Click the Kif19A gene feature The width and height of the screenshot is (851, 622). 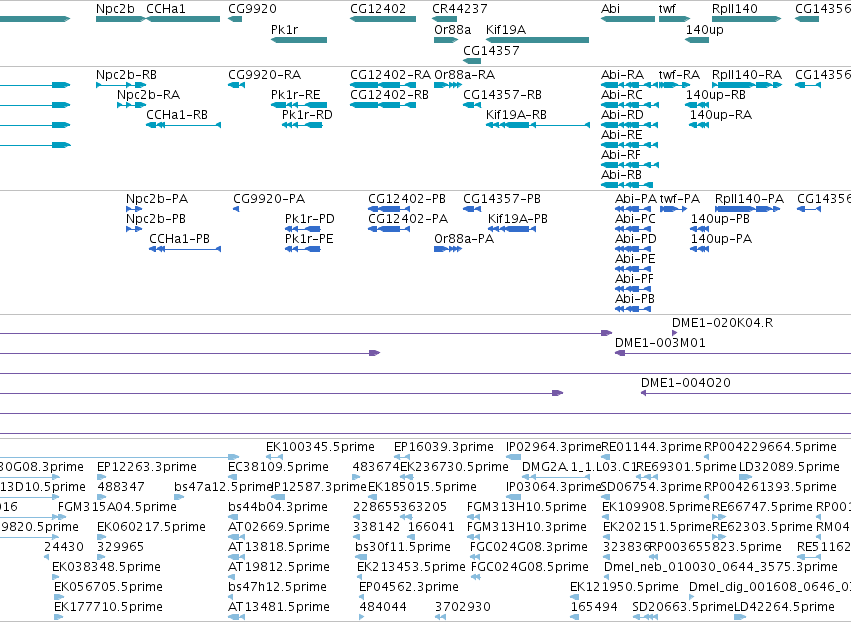[x=537, y=40]
